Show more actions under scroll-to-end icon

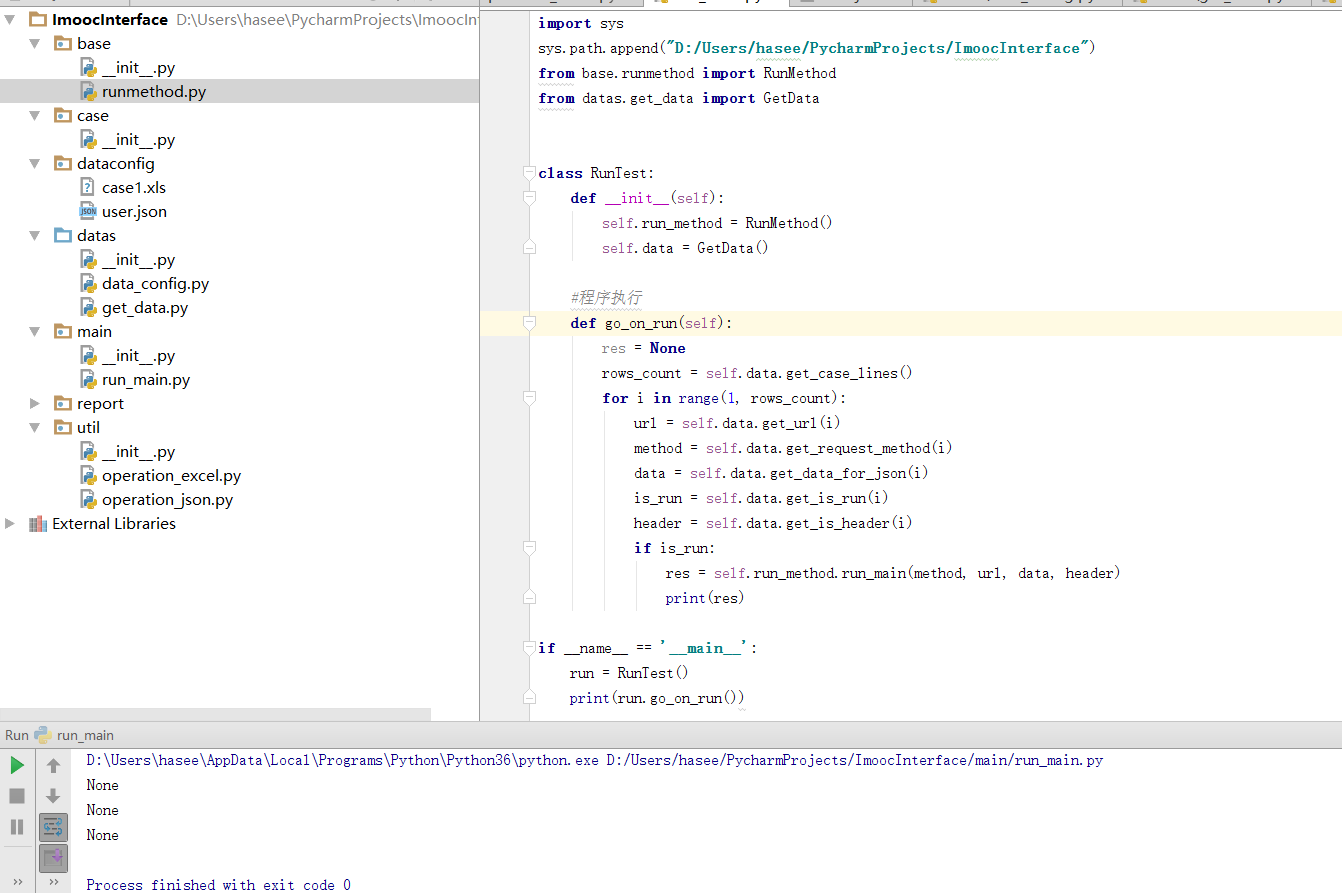click(53, 882)
